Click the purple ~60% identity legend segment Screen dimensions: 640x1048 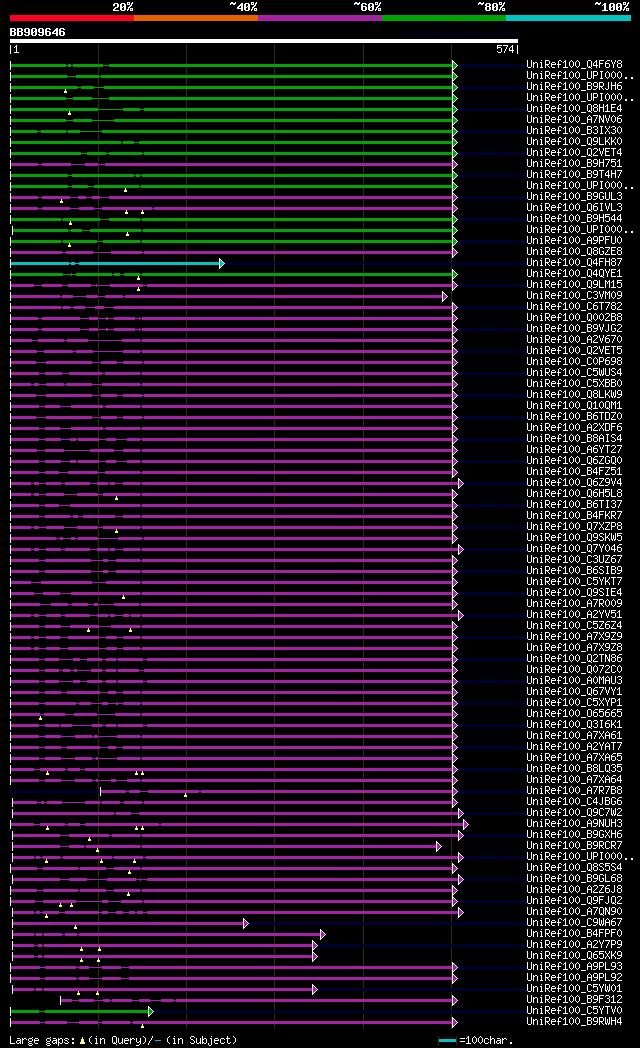pyautogui.click(x=319, y=18)
